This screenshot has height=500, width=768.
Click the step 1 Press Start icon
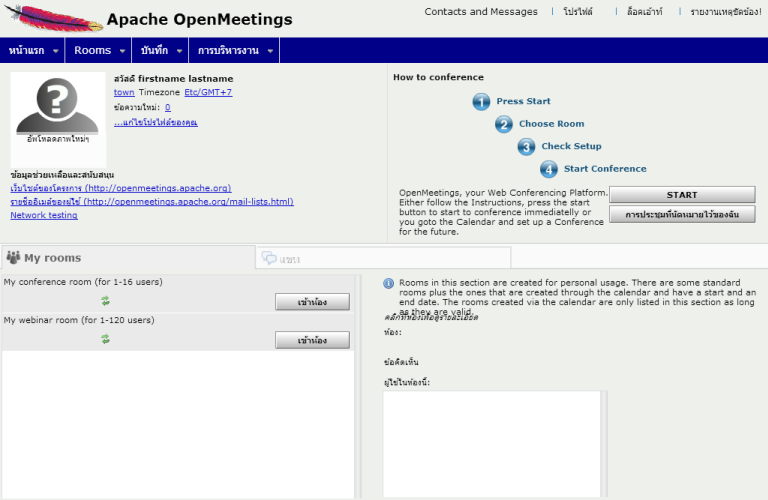tap(481, 102)
